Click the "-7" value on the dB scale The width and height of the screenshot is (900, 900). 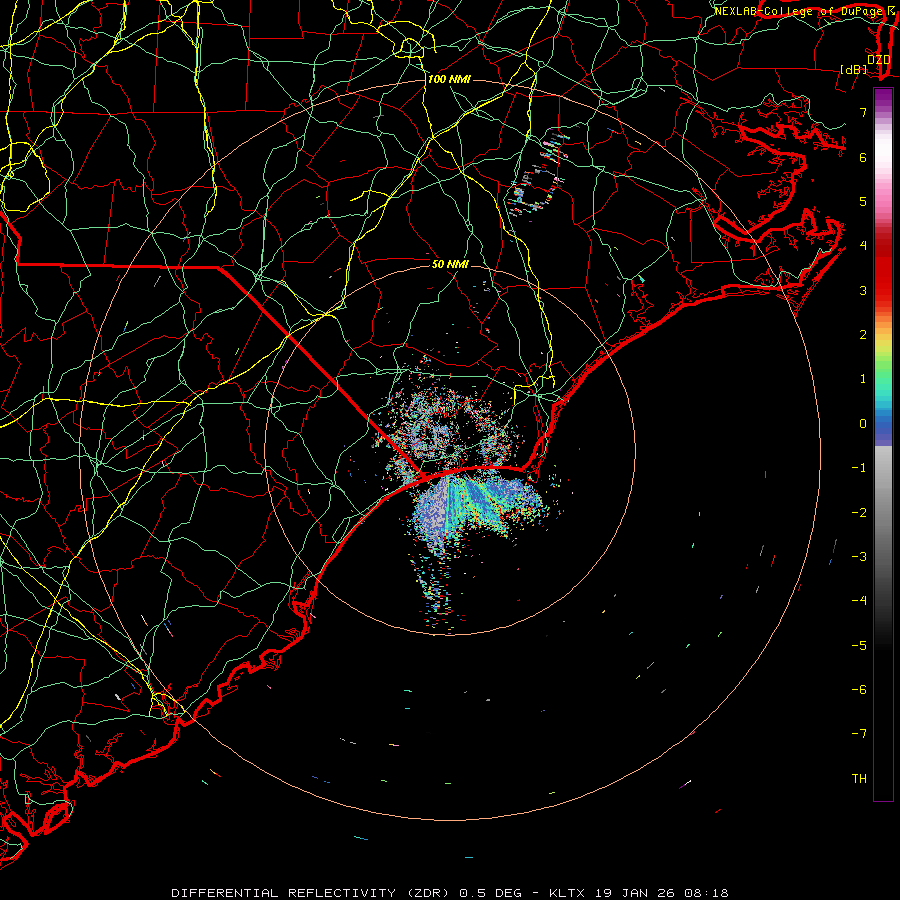[x=859, y=734]
